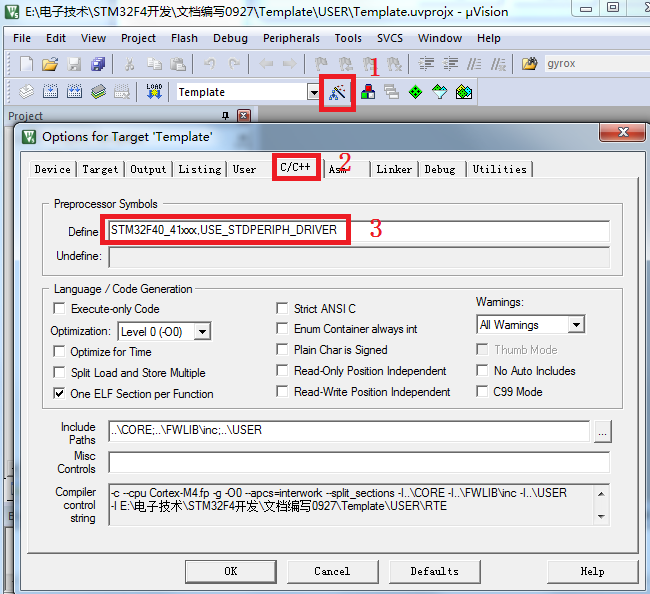Indent selected lines using indent icon
This screenshot has height=594, width=650.
pyautogui.click(x=426, y=63)
